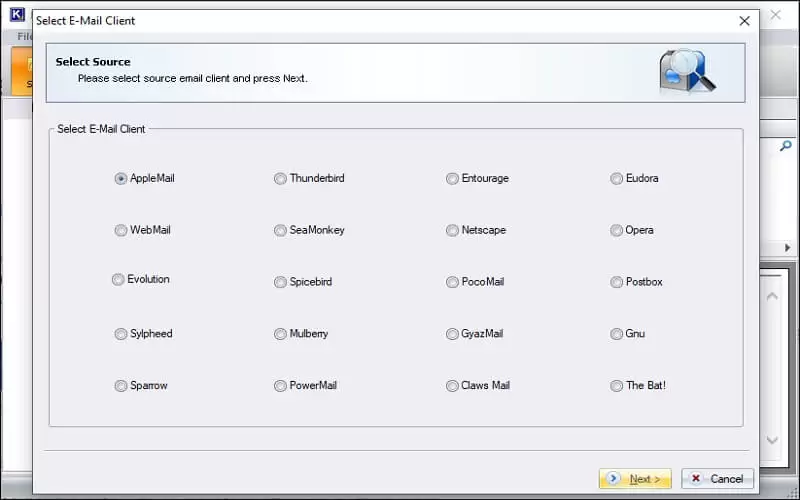Click the Cancel button

click(717, 479)
